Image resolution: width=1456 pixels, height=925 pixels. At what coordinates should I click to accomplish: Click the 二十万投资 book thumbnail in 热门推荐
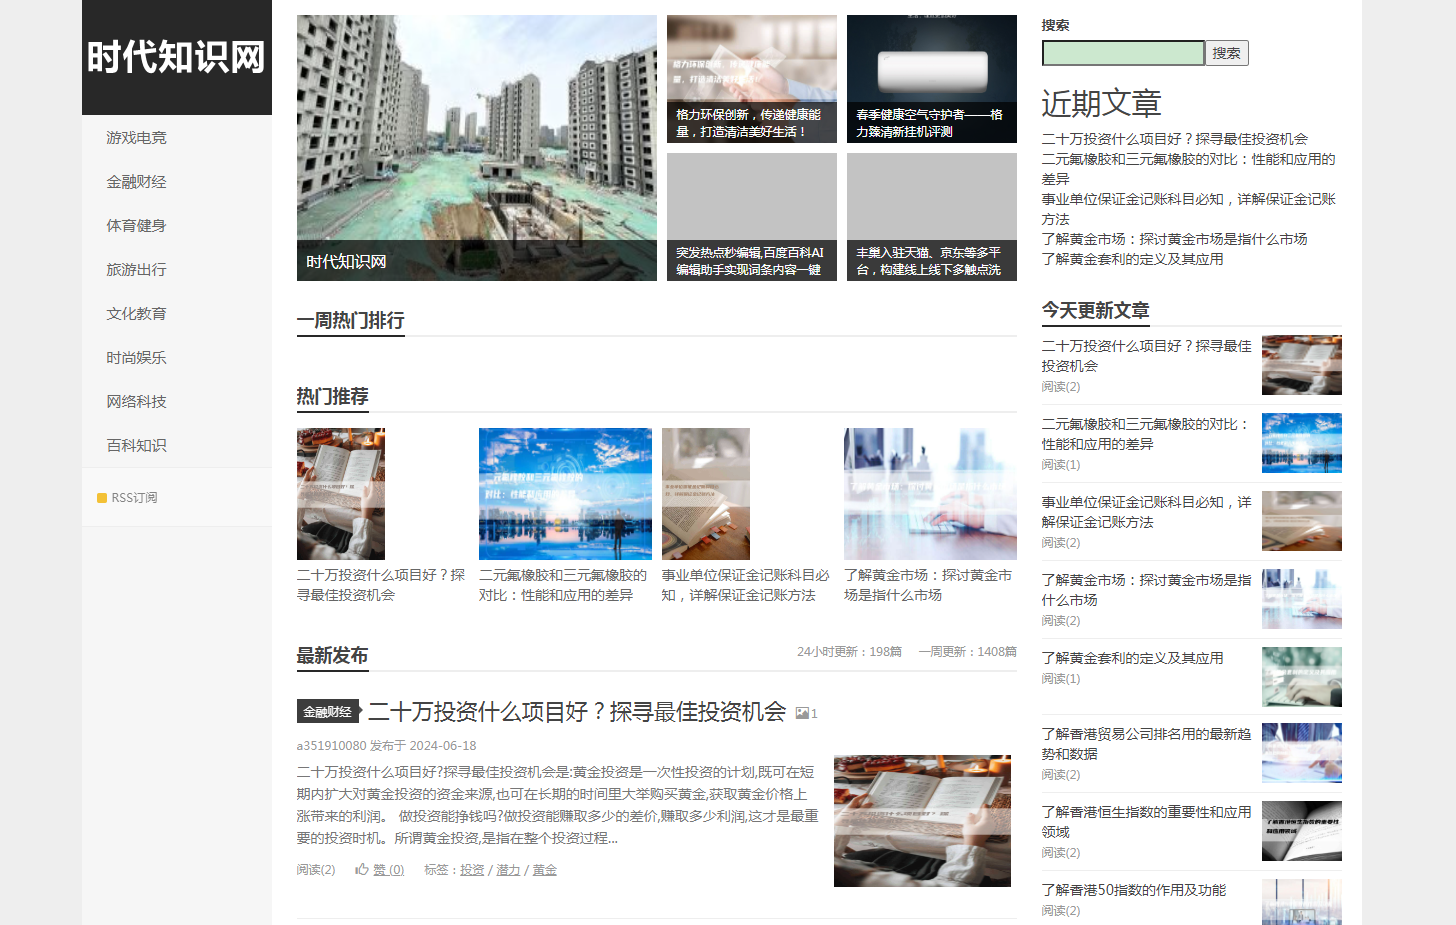pos(341,494)
